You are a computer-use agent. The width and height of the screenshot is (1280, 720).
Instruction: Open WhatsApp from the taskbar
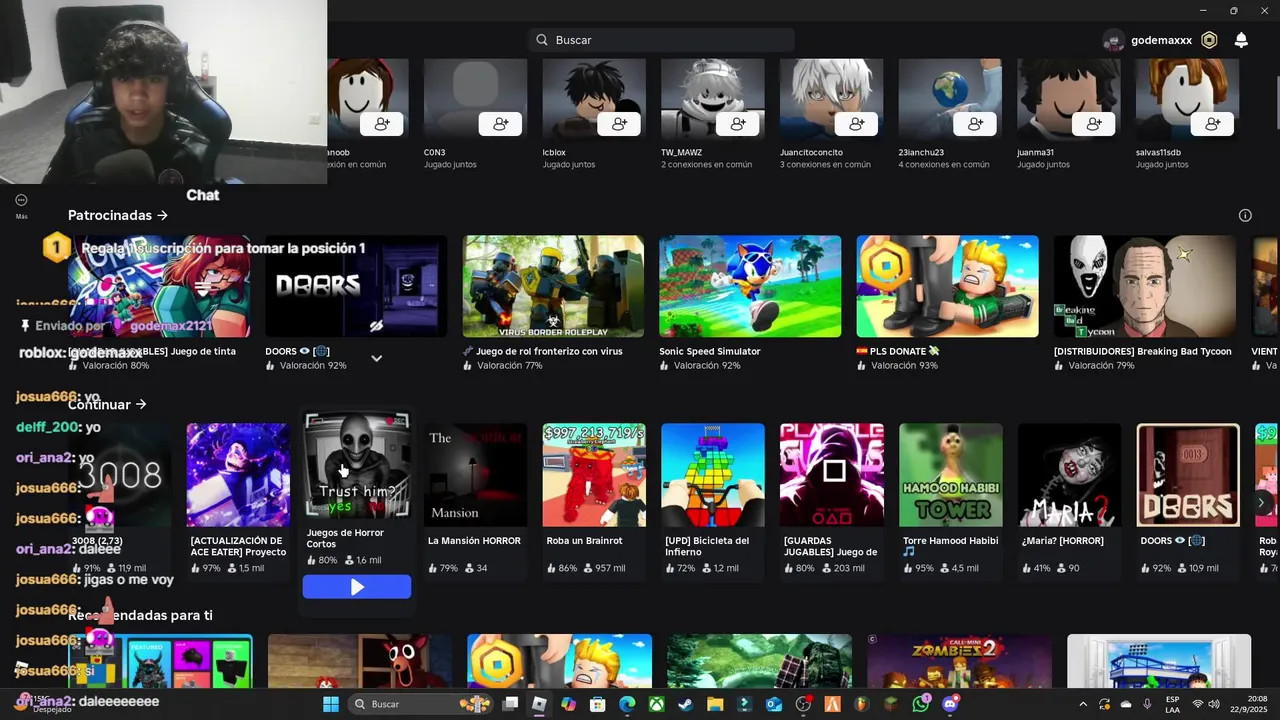921,704
